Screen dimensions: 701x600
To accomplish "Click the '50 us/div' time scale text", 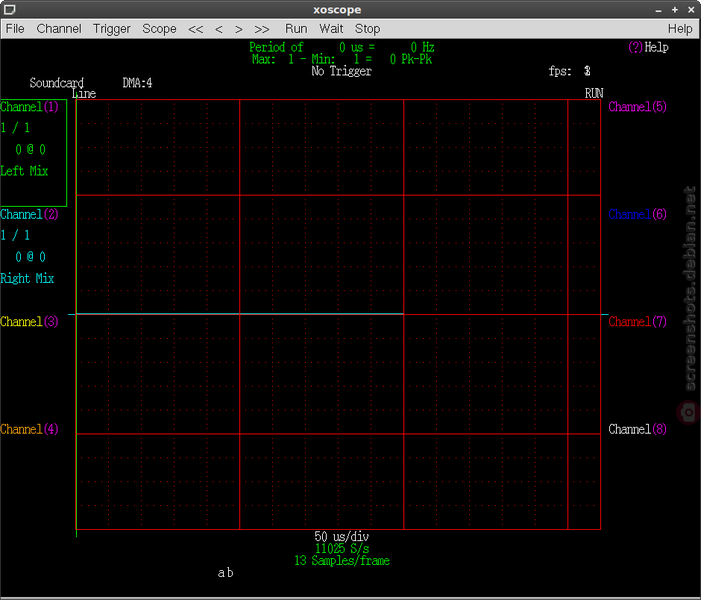I will click(342, 537).
